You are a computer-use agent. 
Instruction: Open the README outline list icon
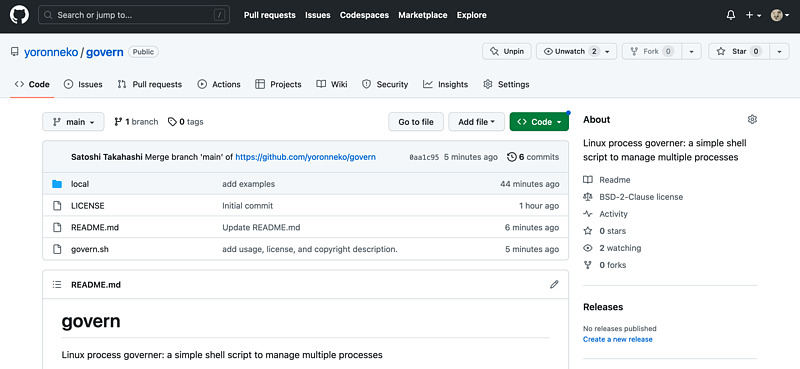57,284
